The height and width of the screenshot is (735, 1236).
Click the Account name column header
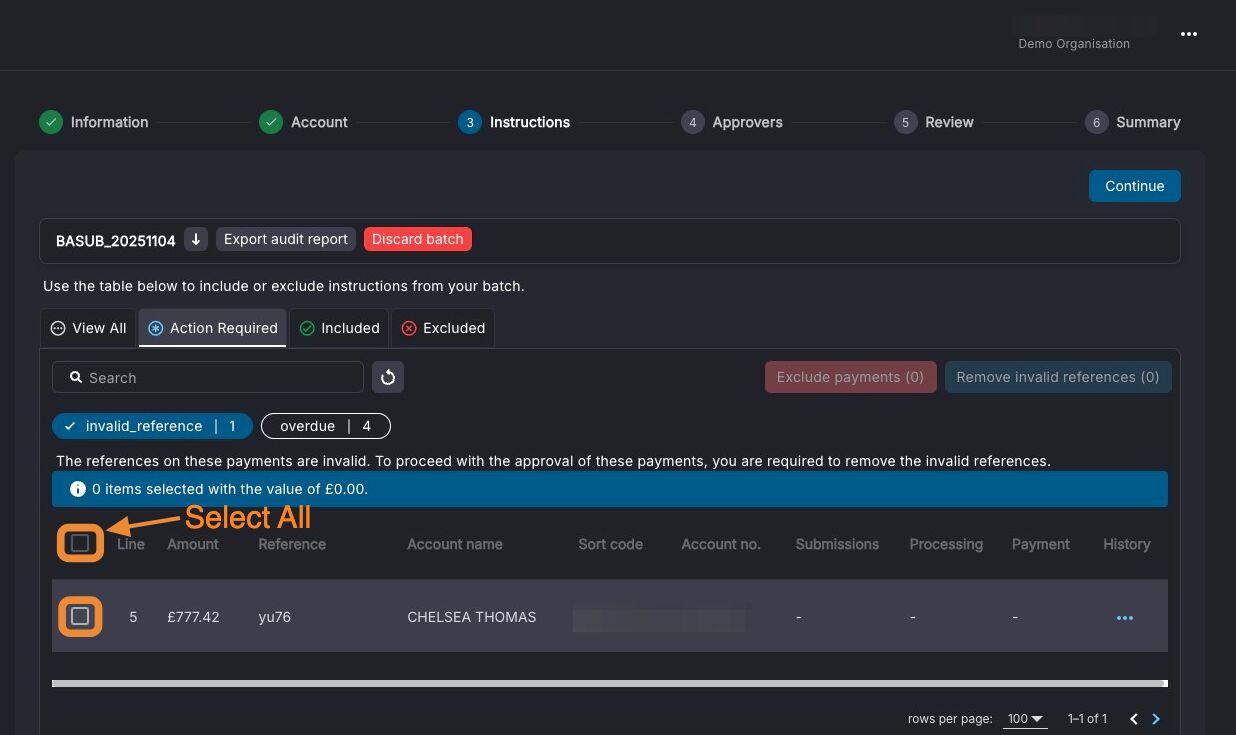[x=455, y=544]
